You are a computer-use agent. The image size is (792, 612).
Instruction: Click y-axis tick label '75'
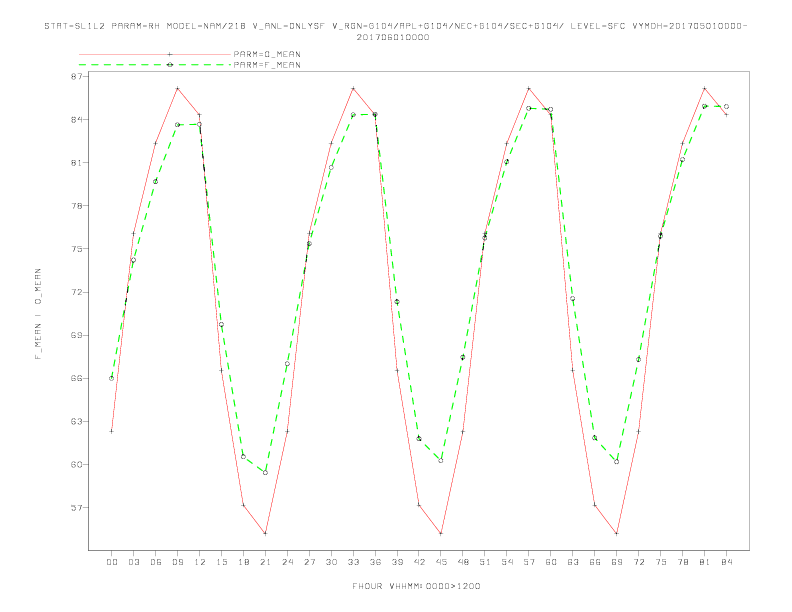(79, 249)
